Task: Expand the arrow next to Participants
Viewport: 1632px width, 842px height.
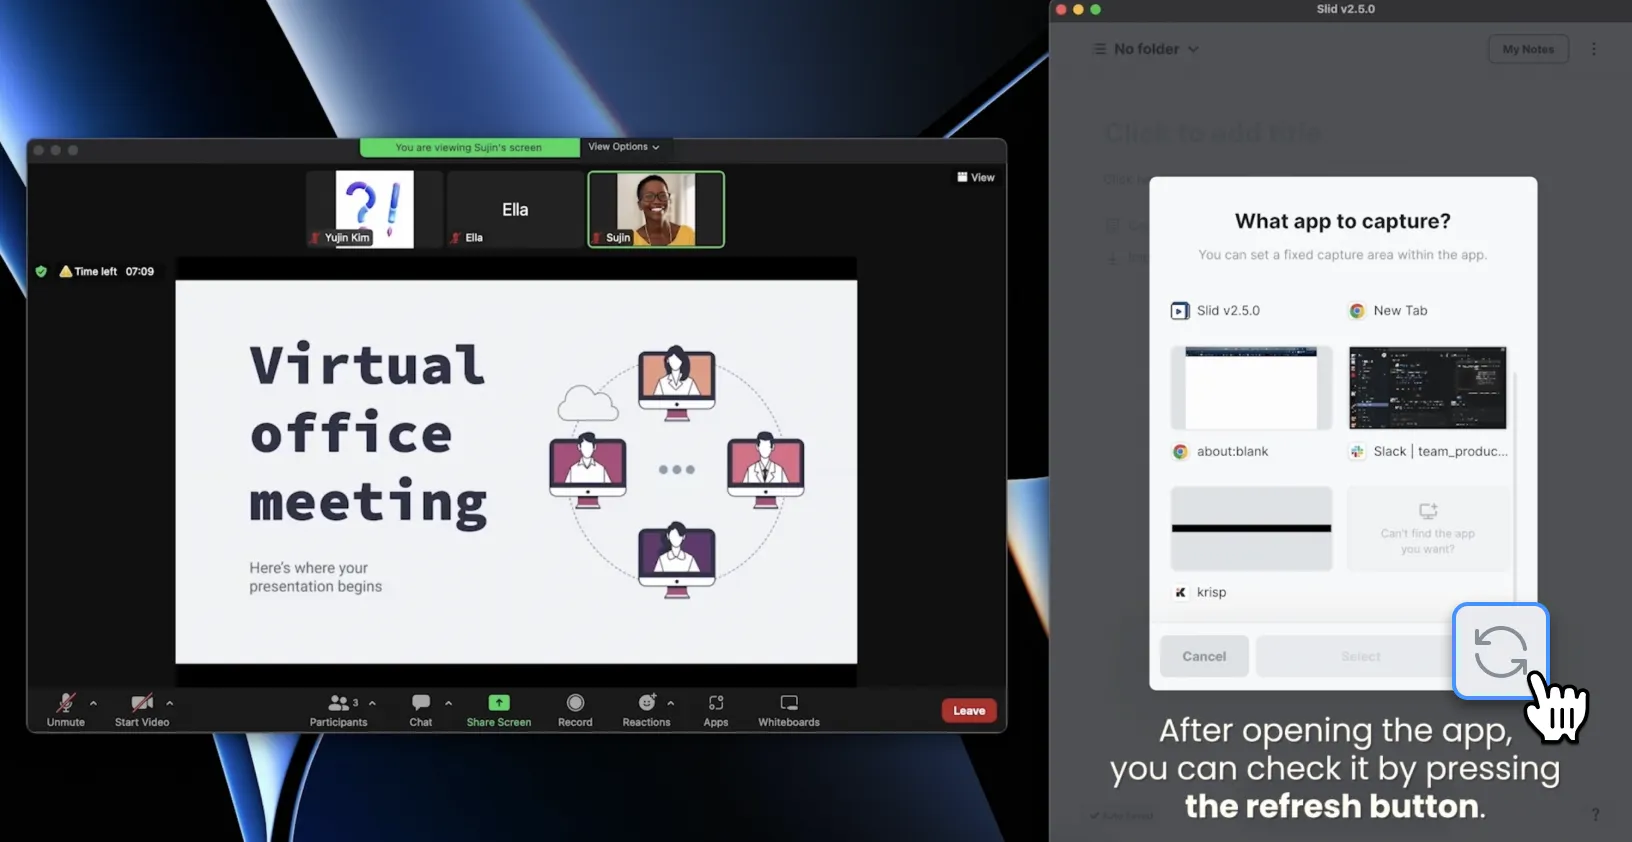Action: pyautogui.click(x=372, y=703)
